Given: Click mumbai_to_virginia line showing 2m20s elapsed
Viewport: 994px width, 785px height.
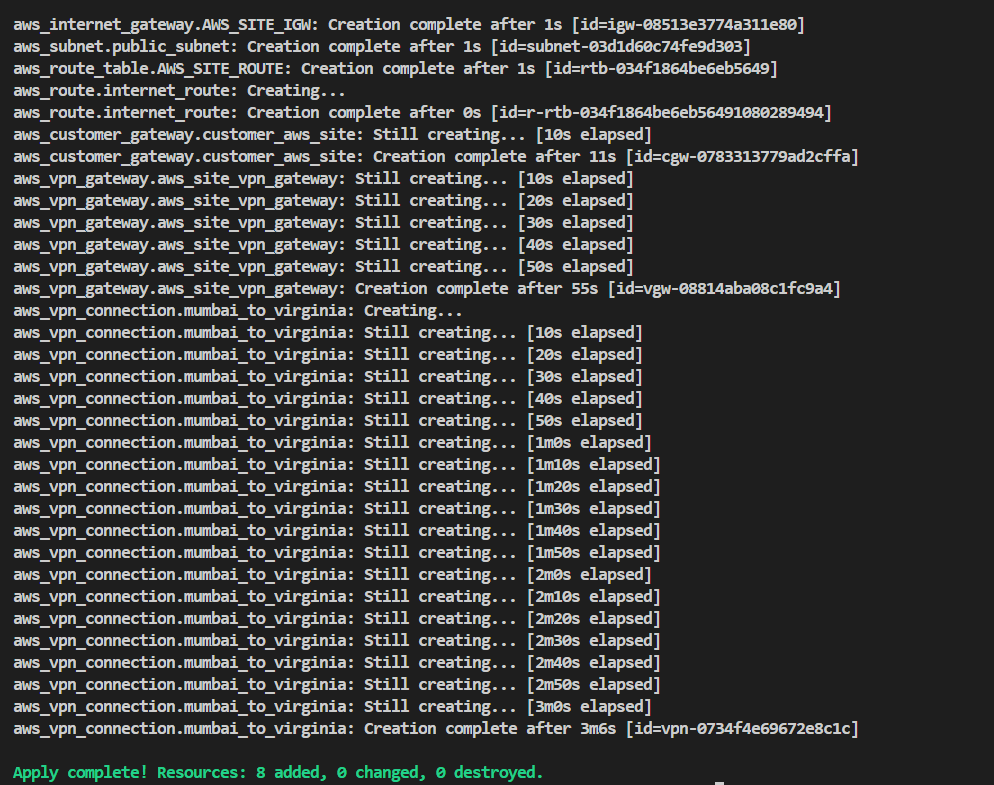Looking at the screenshot, I should pyautogui.click(x=337, y=619).
